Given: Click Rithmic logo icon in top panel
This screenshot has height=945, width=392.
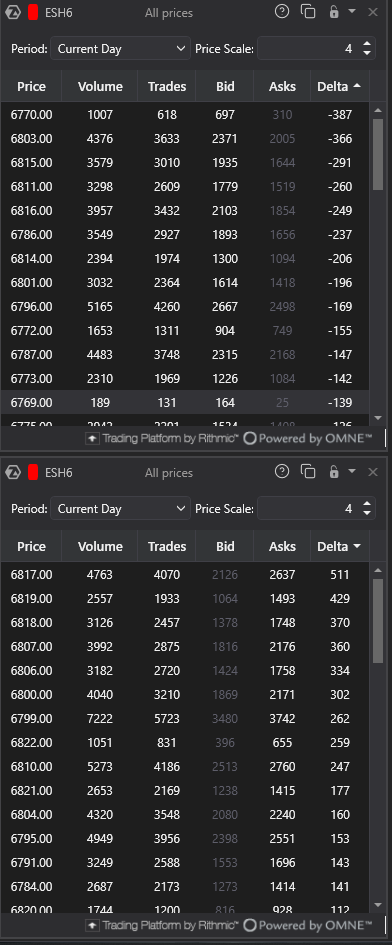Looking at the screenshot, I should click(x=12, y=13).
